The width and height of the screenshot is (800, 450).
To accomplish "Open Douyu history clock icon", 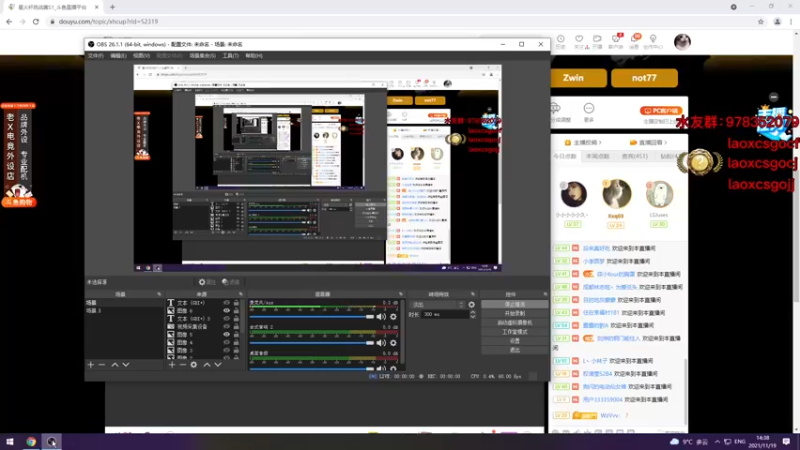I will pos(561,39).
